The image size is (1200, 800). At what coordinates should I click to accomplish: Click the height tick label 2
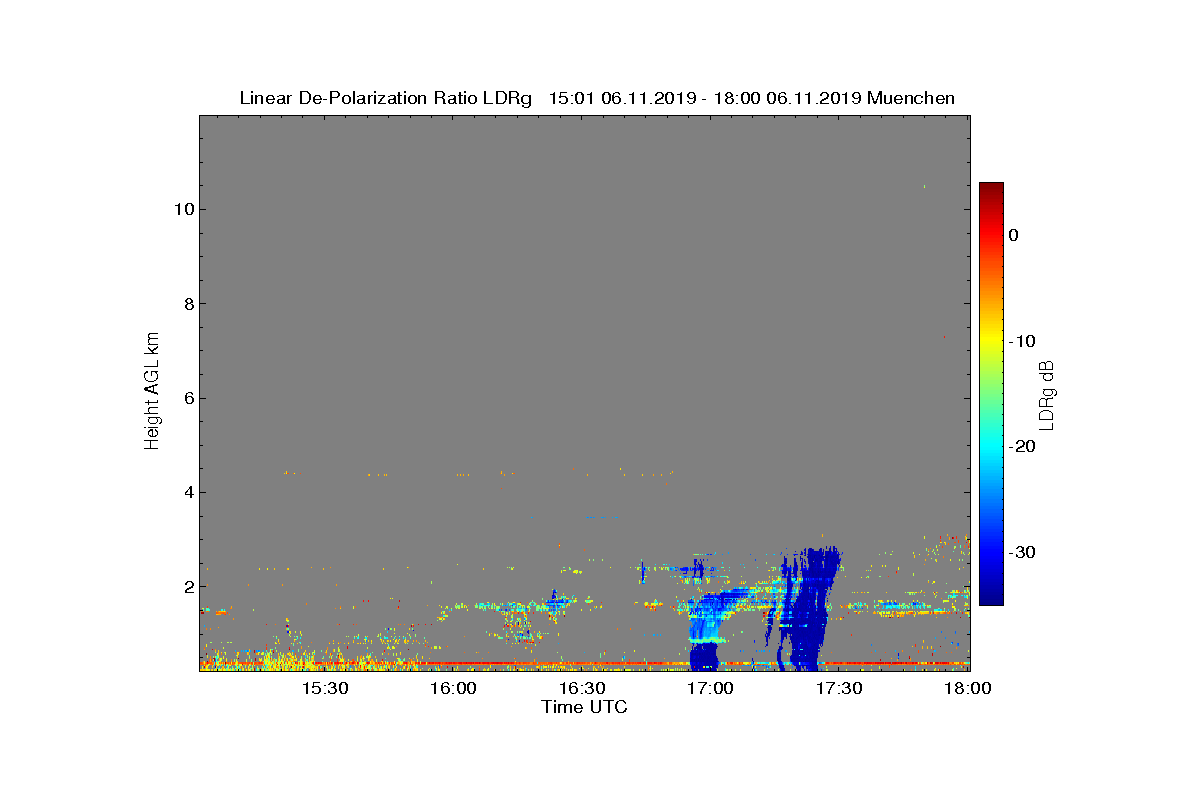click(x=187, y=587)
